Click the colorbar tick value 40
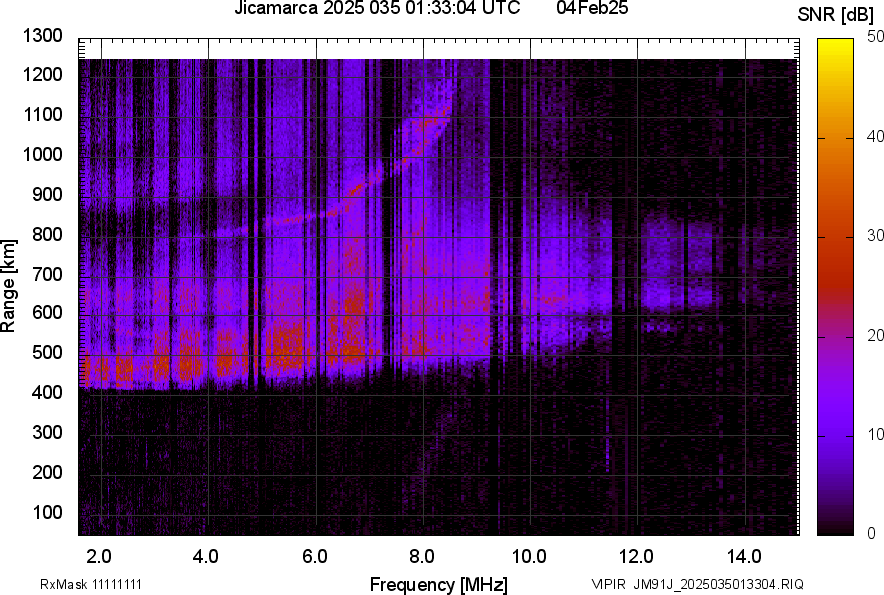The image size is (884, 595). (874, 136)
